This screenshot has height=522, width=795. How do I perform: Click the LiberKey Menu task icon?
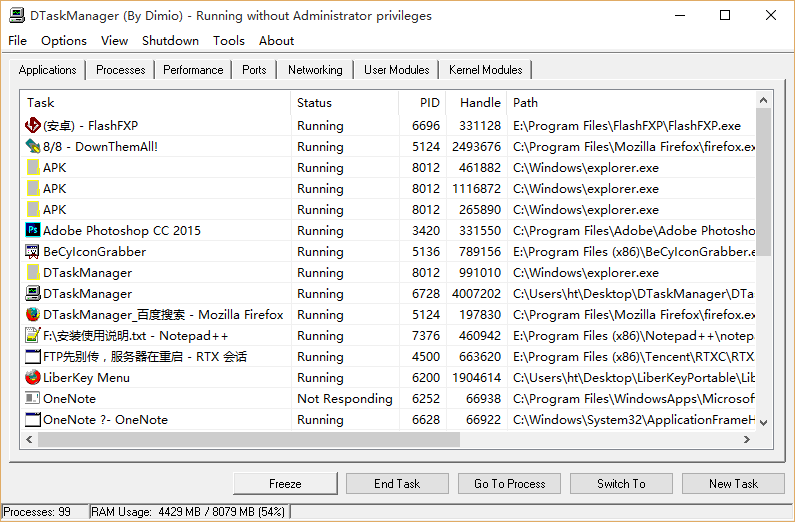[x=33, y=378]
